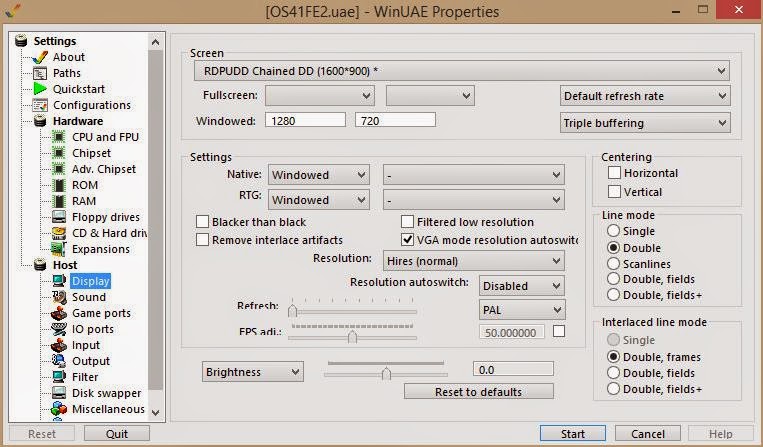The image size is (763, 447).
Task: Click the Disk swapper icon
Action: (59, 393)
